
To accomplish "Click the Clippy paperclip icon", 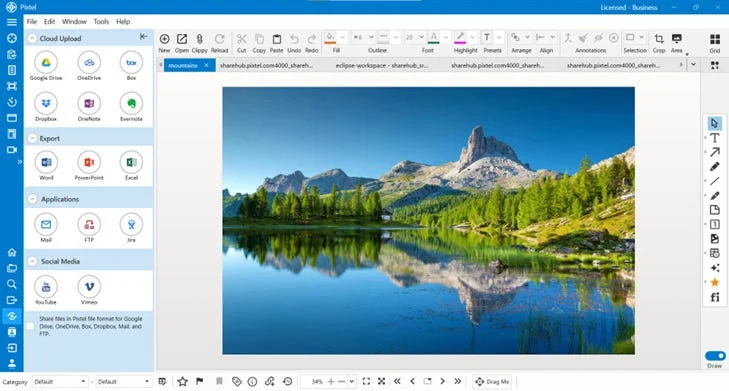I will [x=199, y=39].
